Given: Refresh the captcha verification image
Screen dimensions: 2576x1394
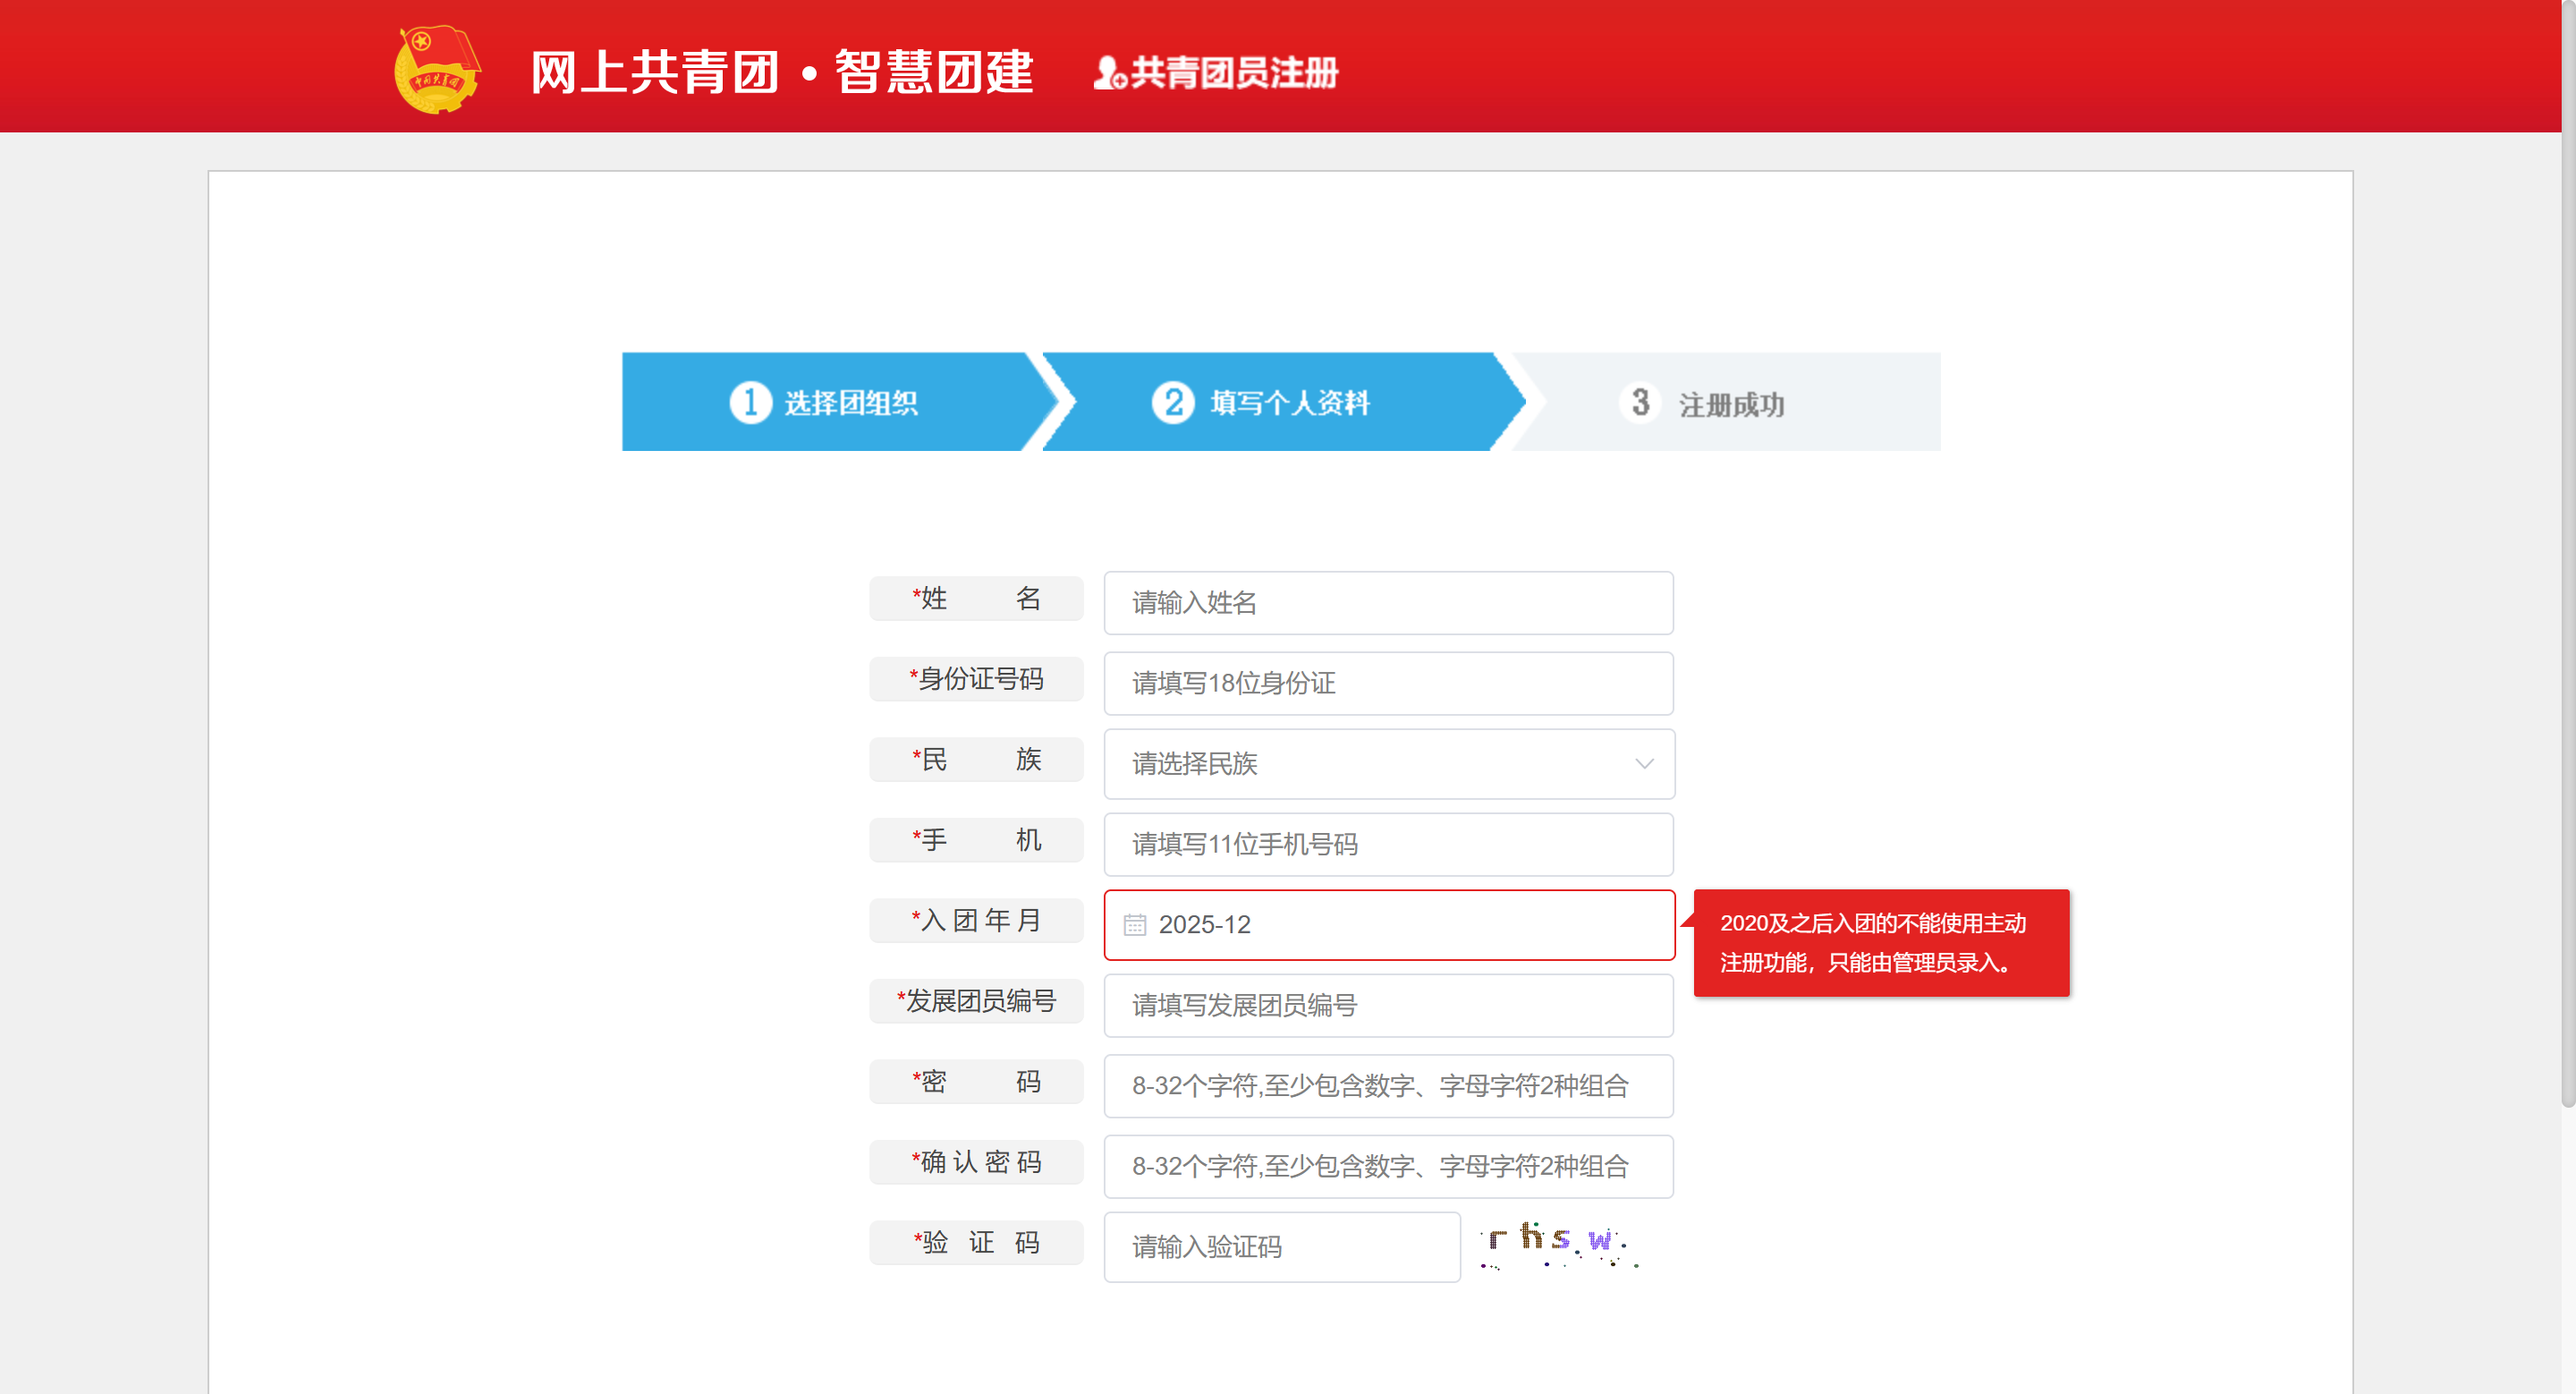Looking at the screenshot, I should [1559, 1245].
